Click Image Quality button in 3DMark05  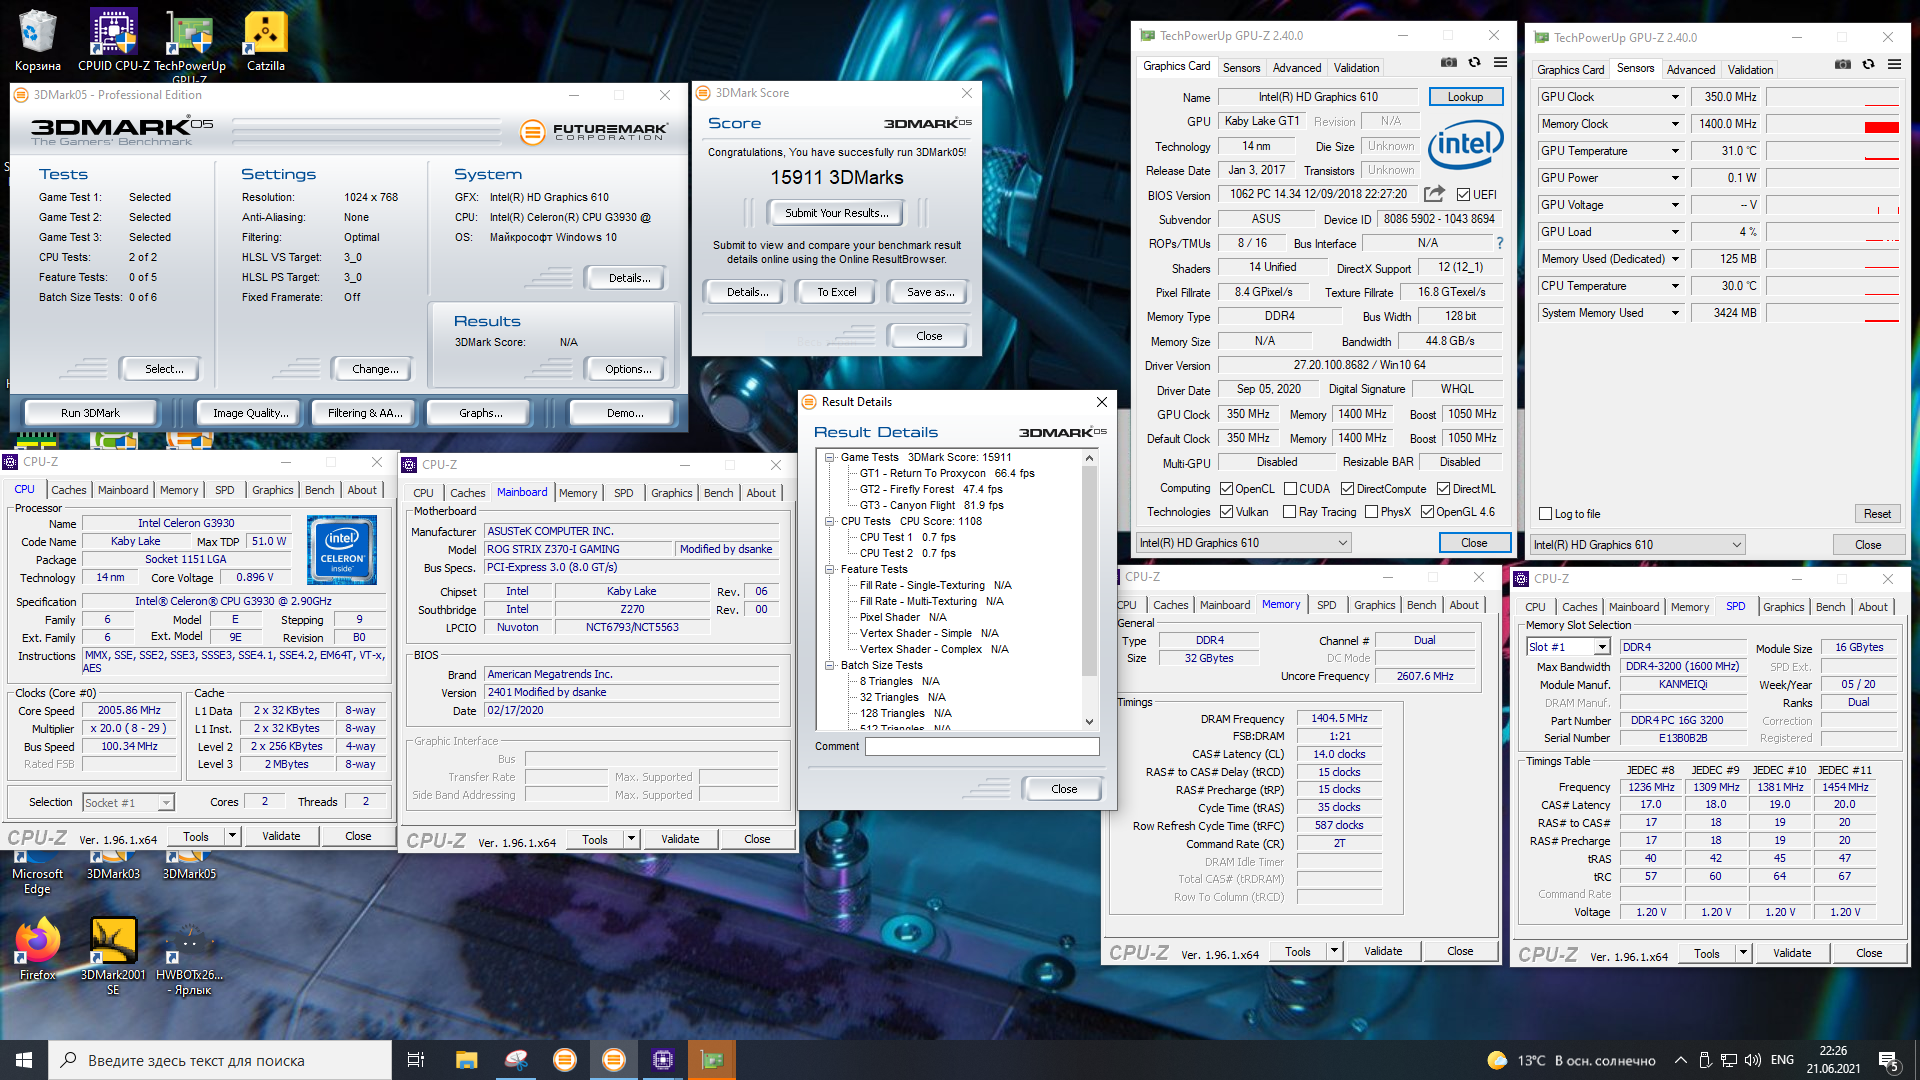coord(250,413)
